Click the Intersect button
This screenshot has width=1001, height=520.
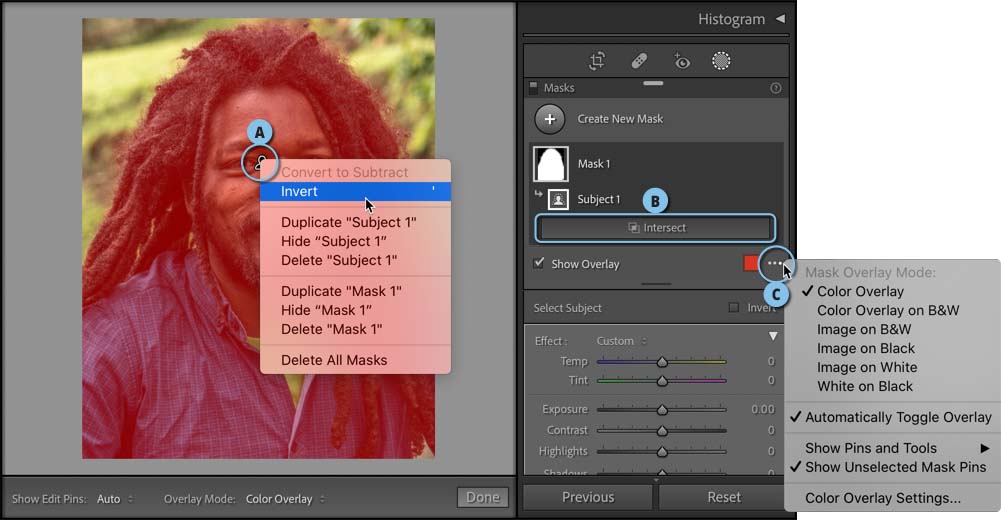point(656,228)
